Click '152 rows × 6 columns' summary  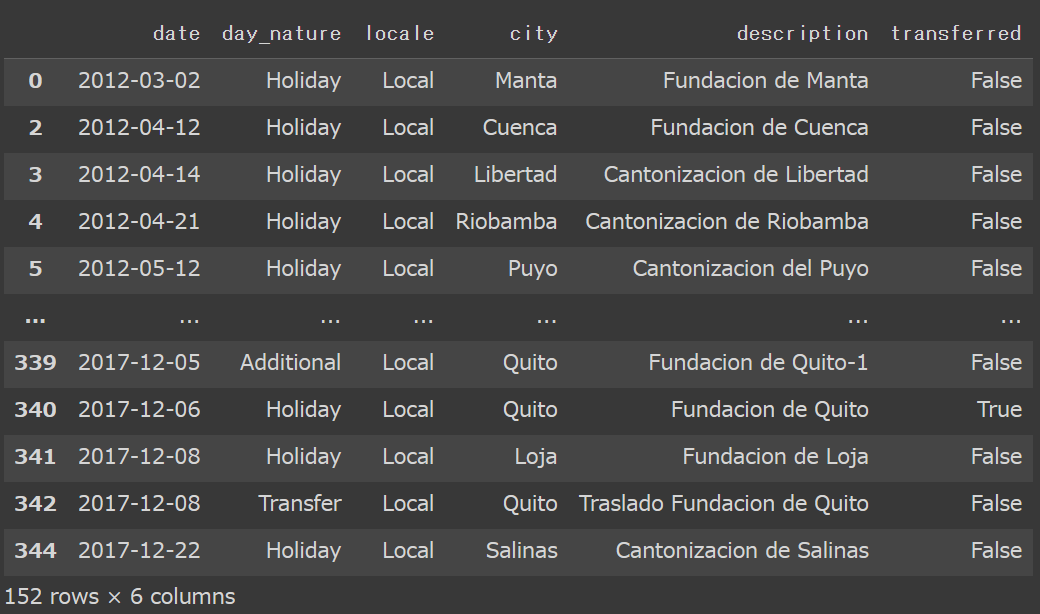pyautogui.click(x=120, y=596)
